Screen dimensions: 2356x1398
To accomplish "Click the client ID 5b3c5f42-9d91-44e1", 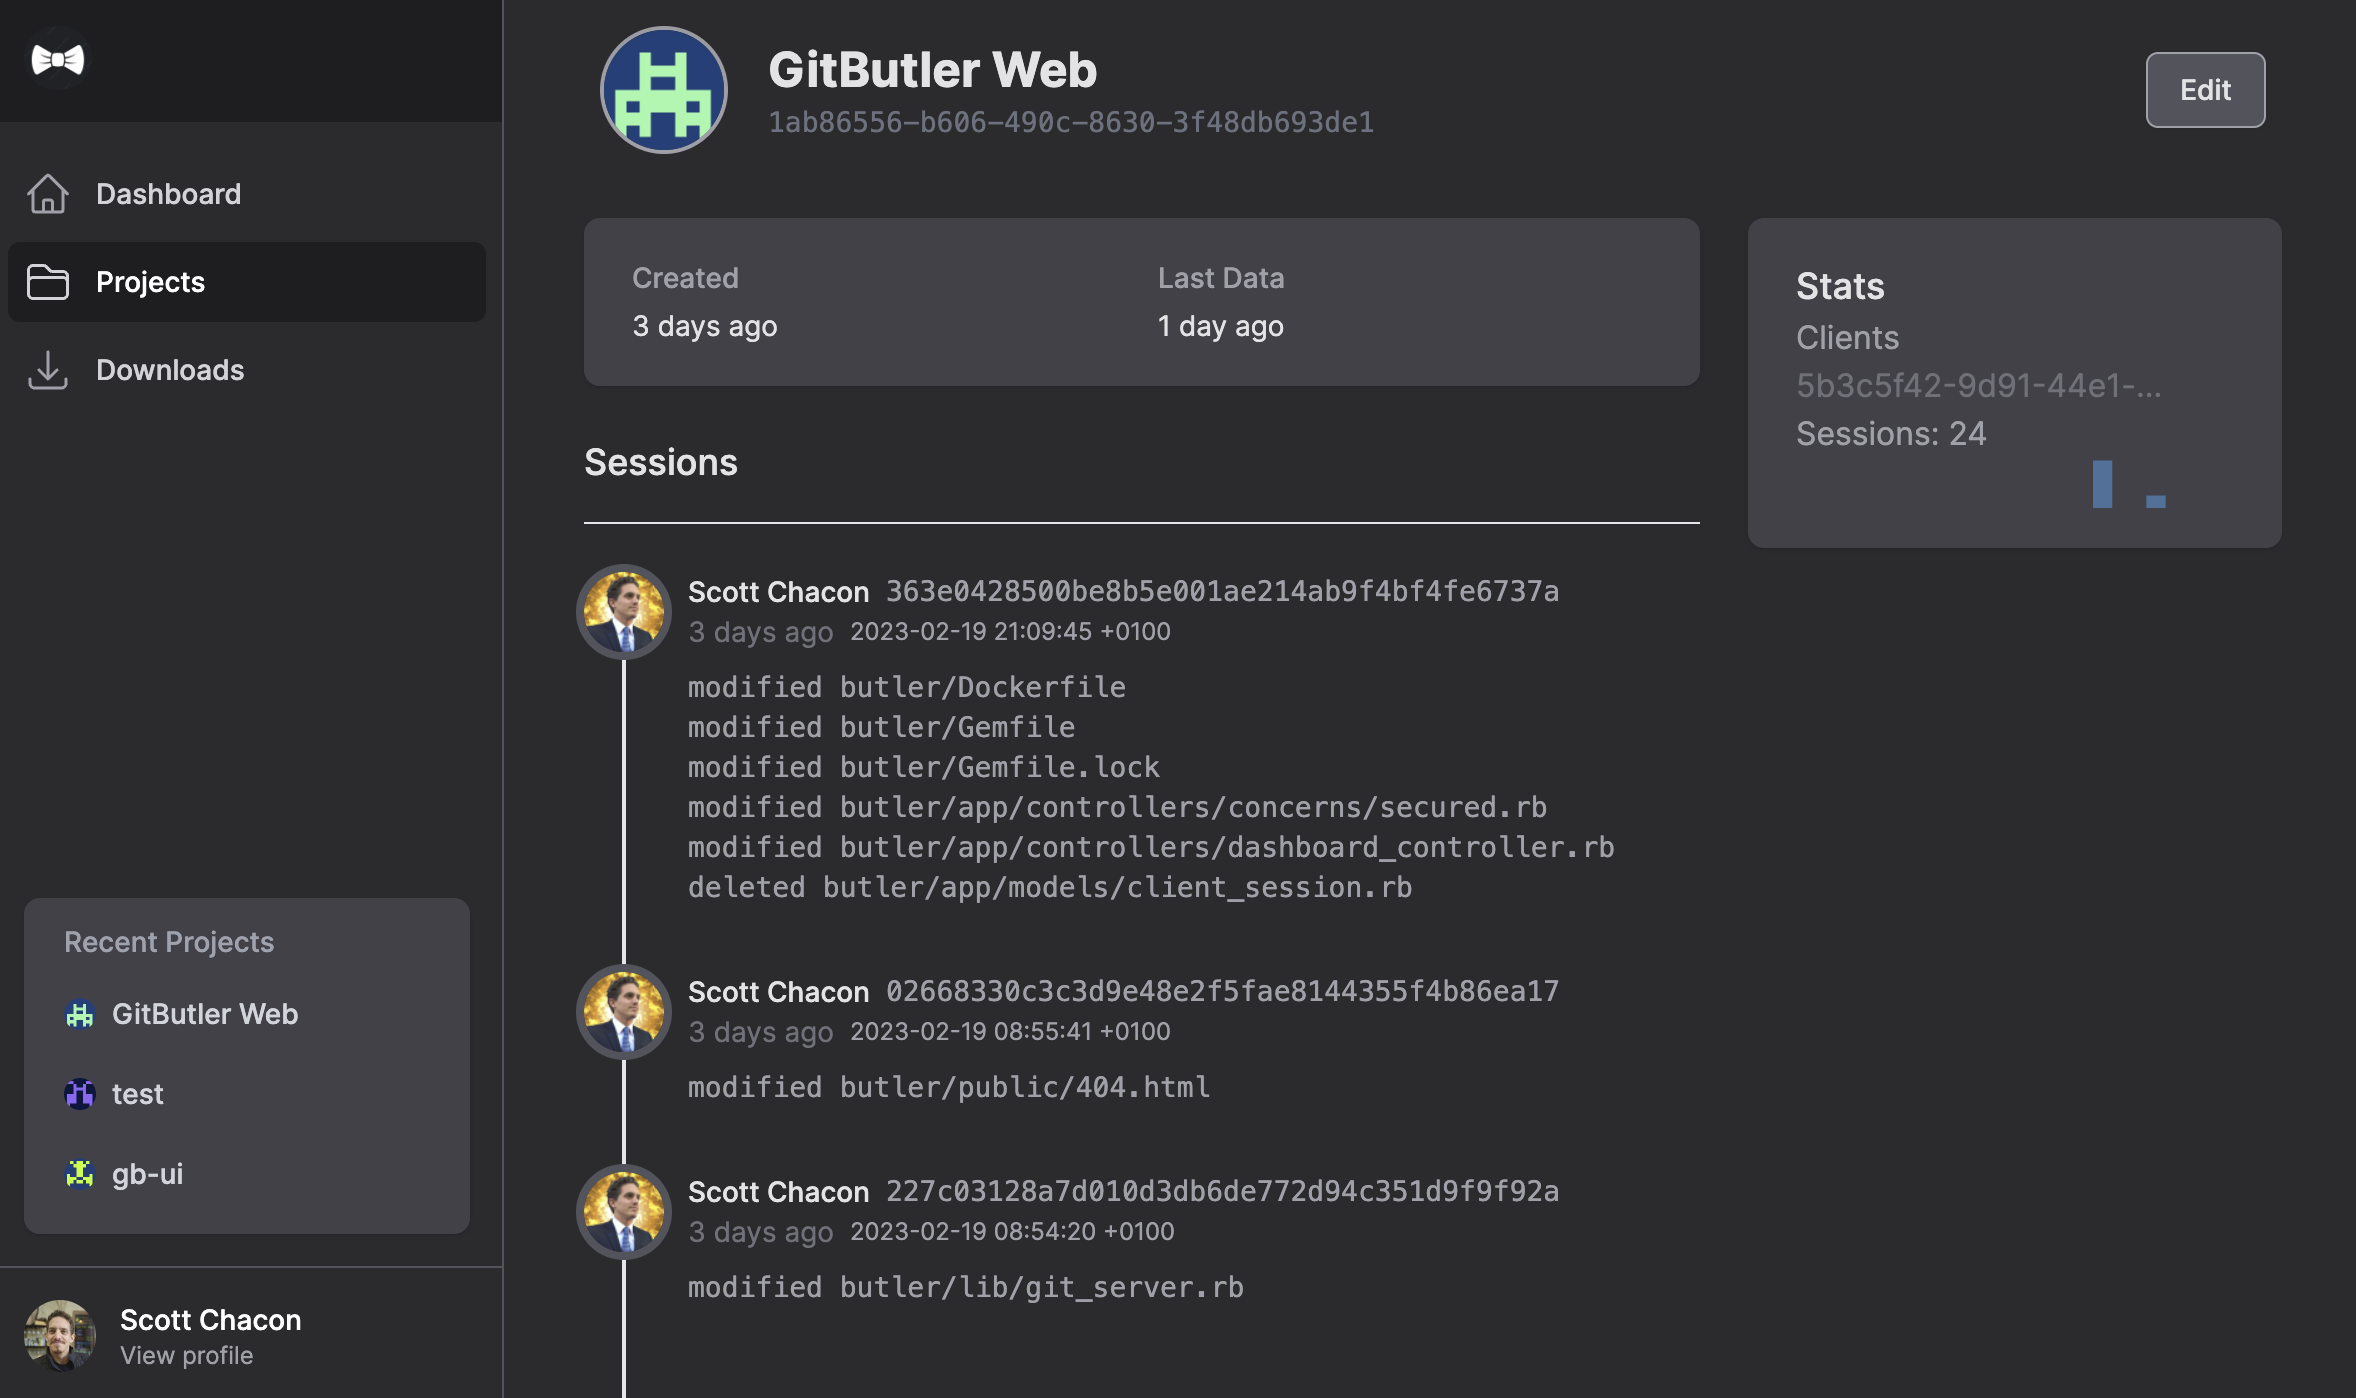I will [x=1978, y=386].
